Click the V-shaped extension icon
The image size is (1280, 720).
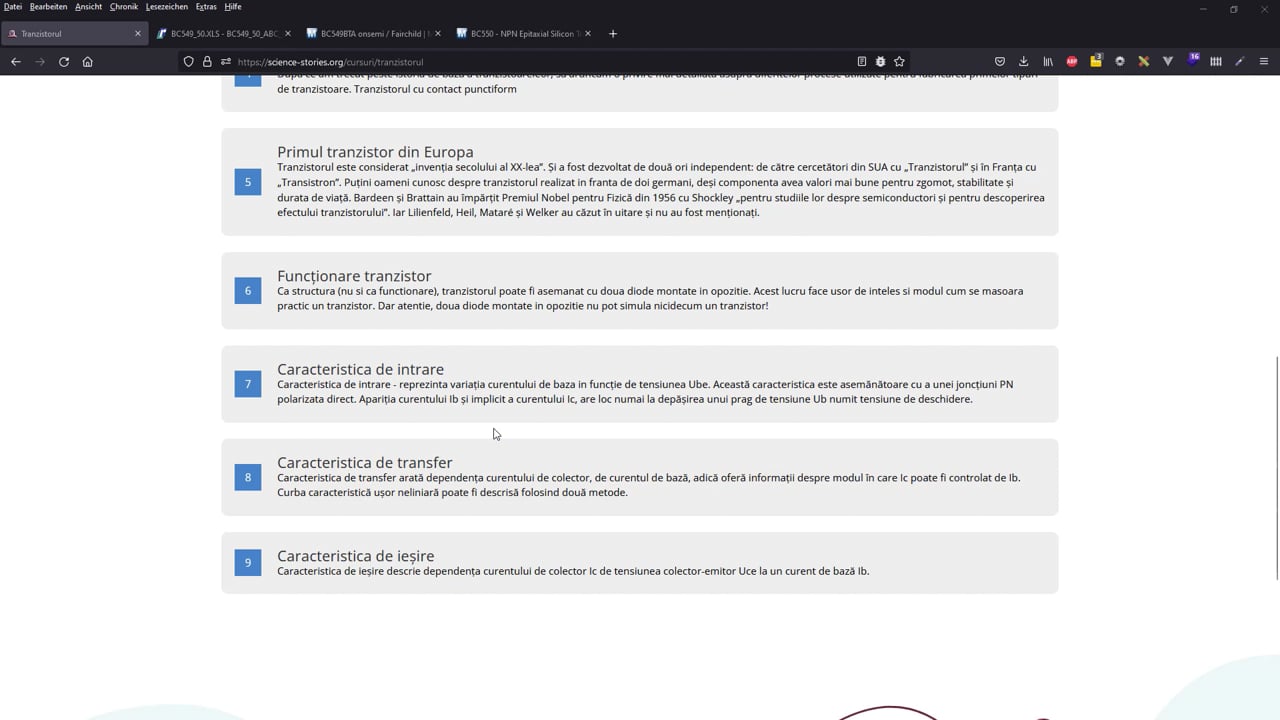coord(1168,62)
